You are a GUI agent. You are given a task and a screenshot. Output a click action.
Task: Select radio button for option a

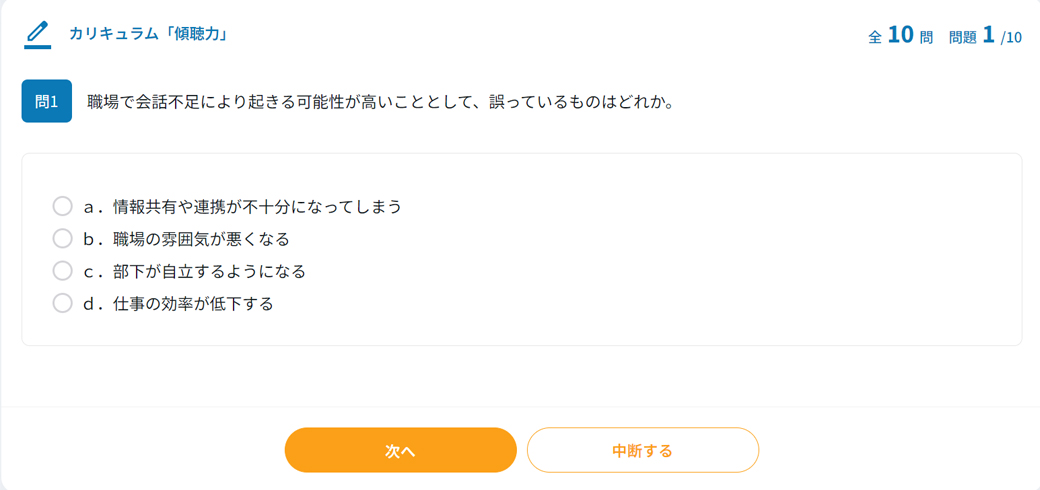(62, 206)
